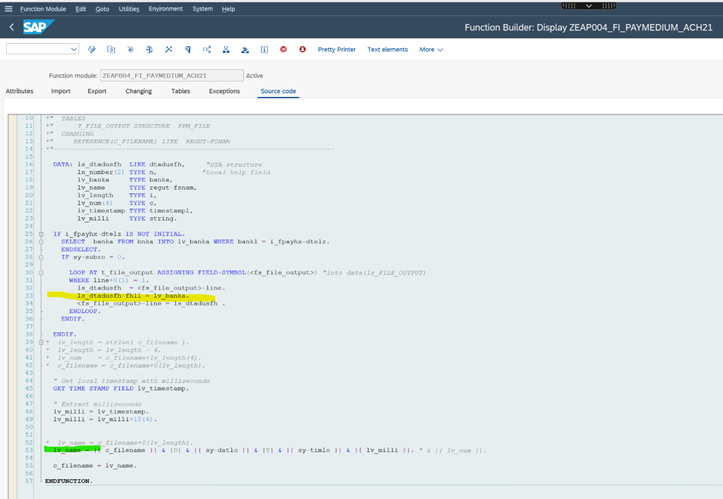The width and height of the screenshot is (723, 499).
Task: Expand the More toolbar menu
Action: coord(431,49)
